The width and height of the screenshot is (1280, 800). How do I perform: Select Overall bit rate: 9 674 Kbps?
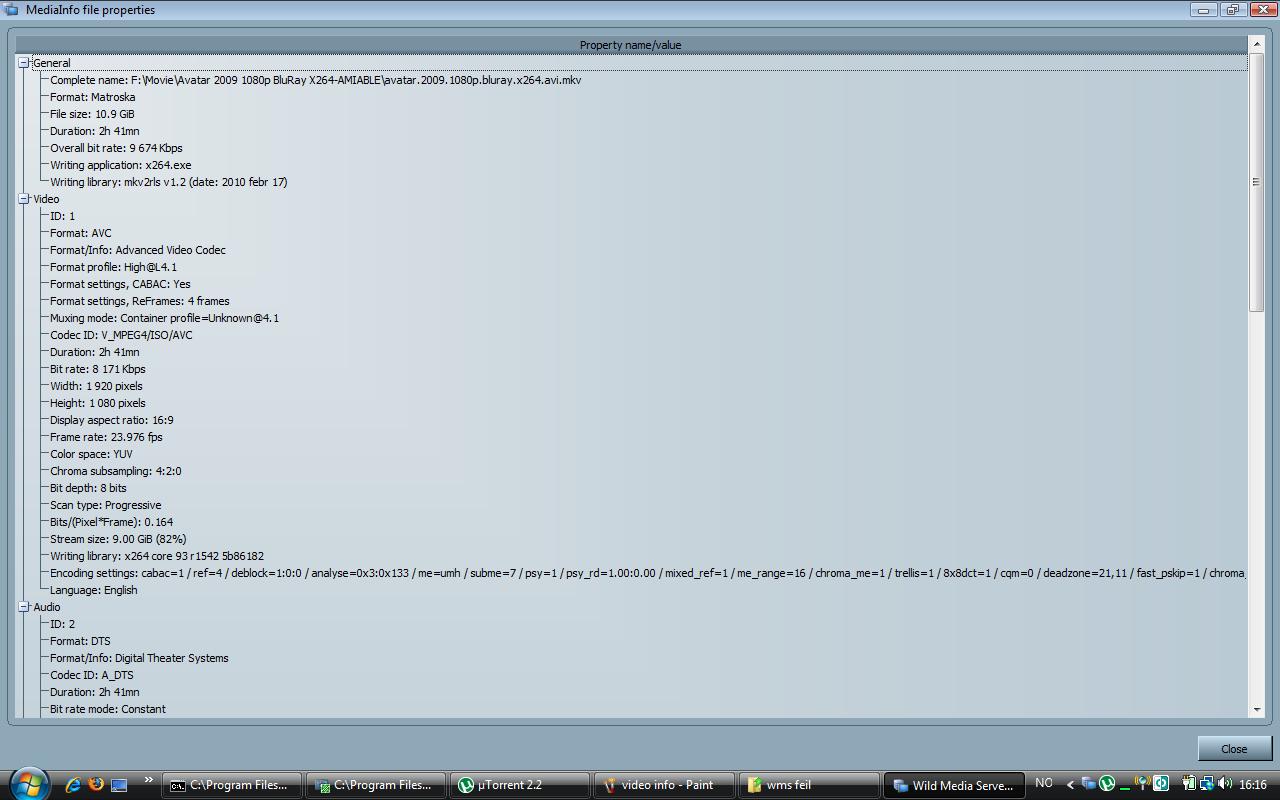click(x=116, y=148)
